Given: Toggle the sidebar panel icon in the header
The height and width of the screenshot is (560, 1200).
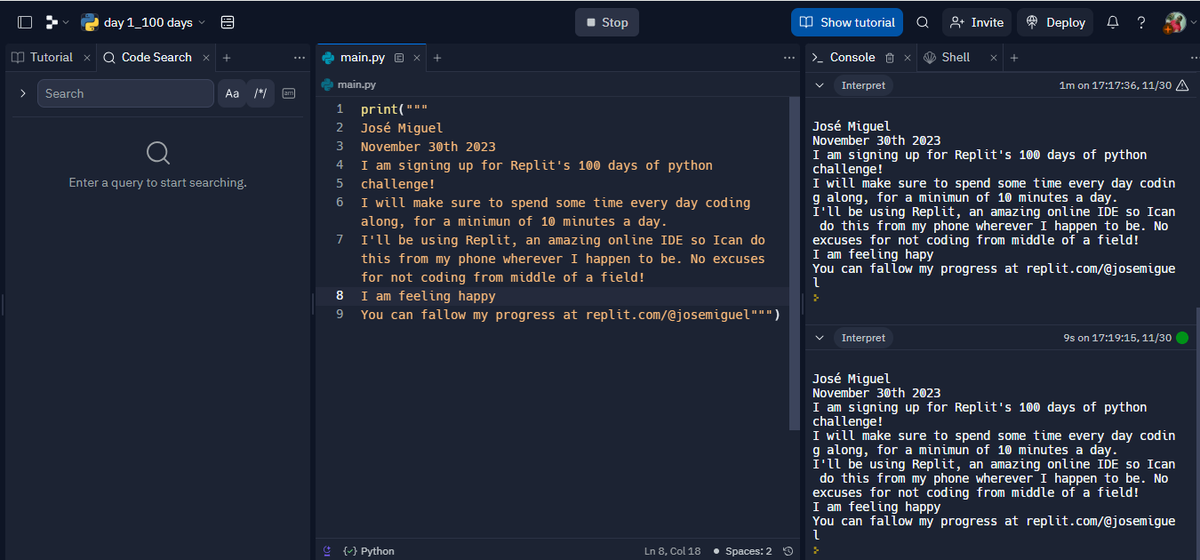Looking at the screenshot, I should (x=25, y=22).
